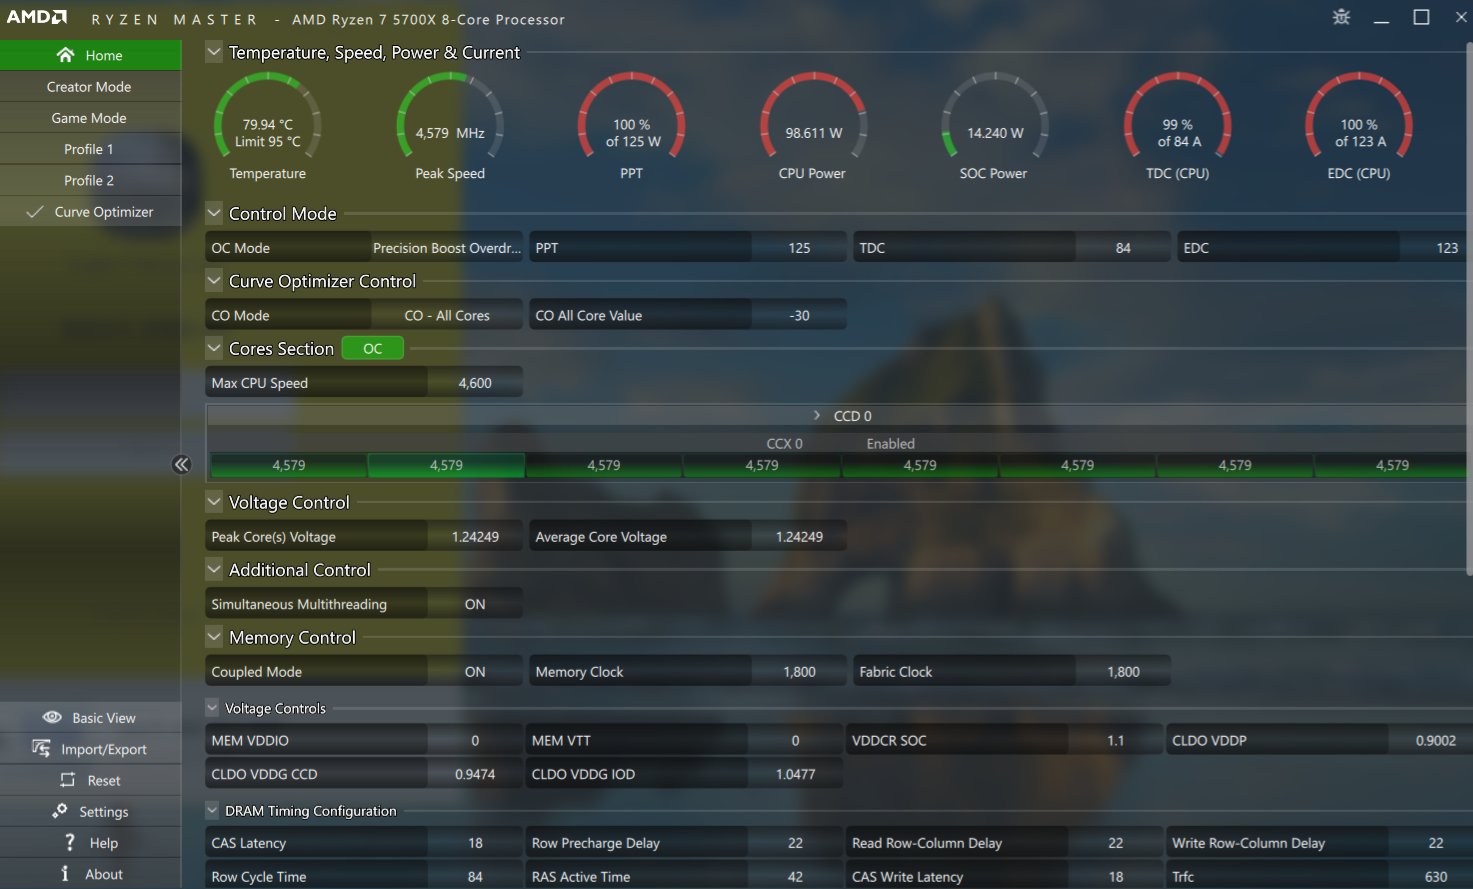Collapse the sidebar with double-chevron button
Image resolution: width=1473 pixels, height=889 pixels.
(x=181, y=464)
